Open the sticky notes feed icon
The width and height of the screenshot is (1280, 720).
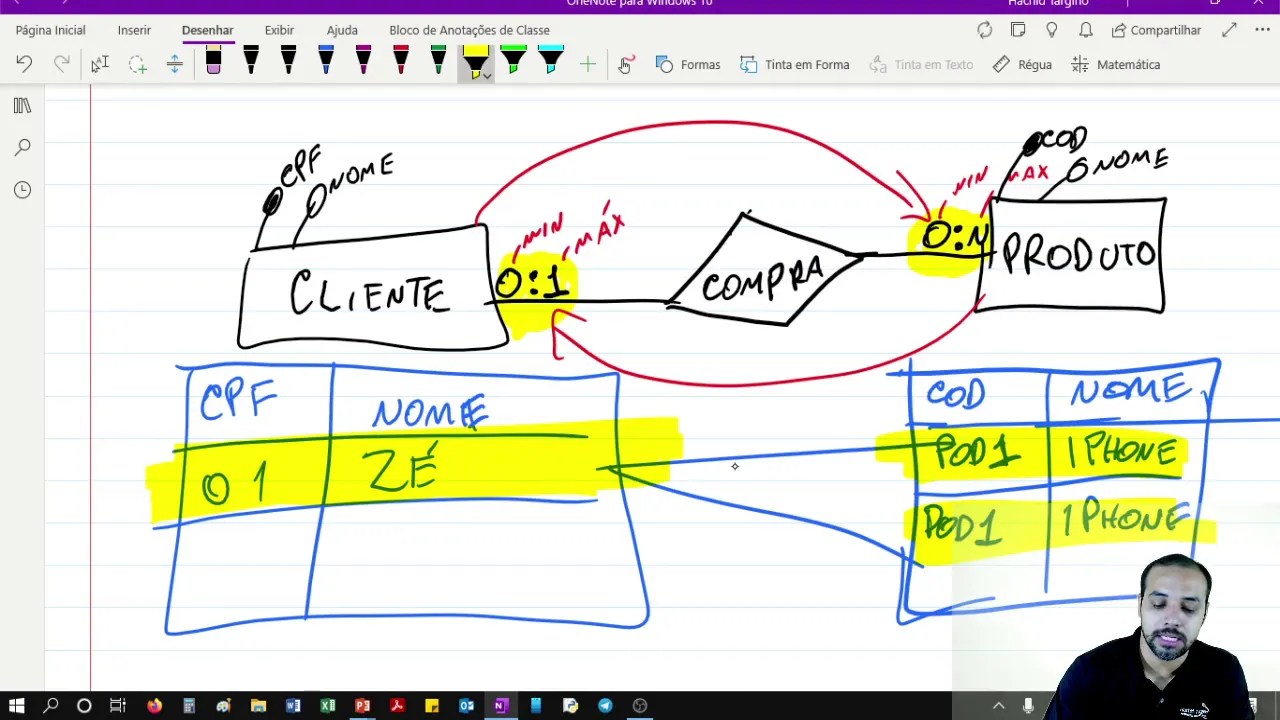coord(1018,30)
